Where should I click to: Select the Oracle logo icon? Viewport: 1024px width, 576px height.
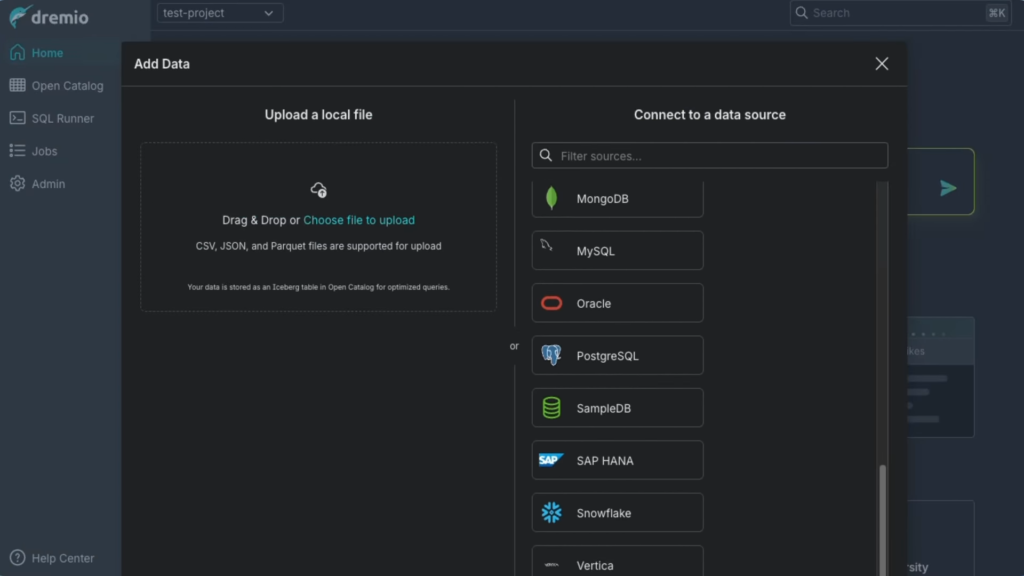tap(552, 303)
